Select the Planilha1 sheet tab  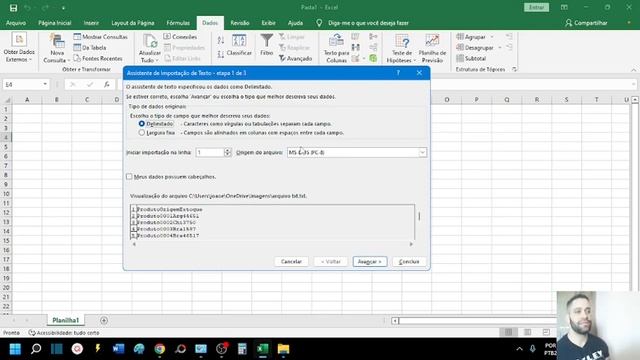tap(65, 320)
